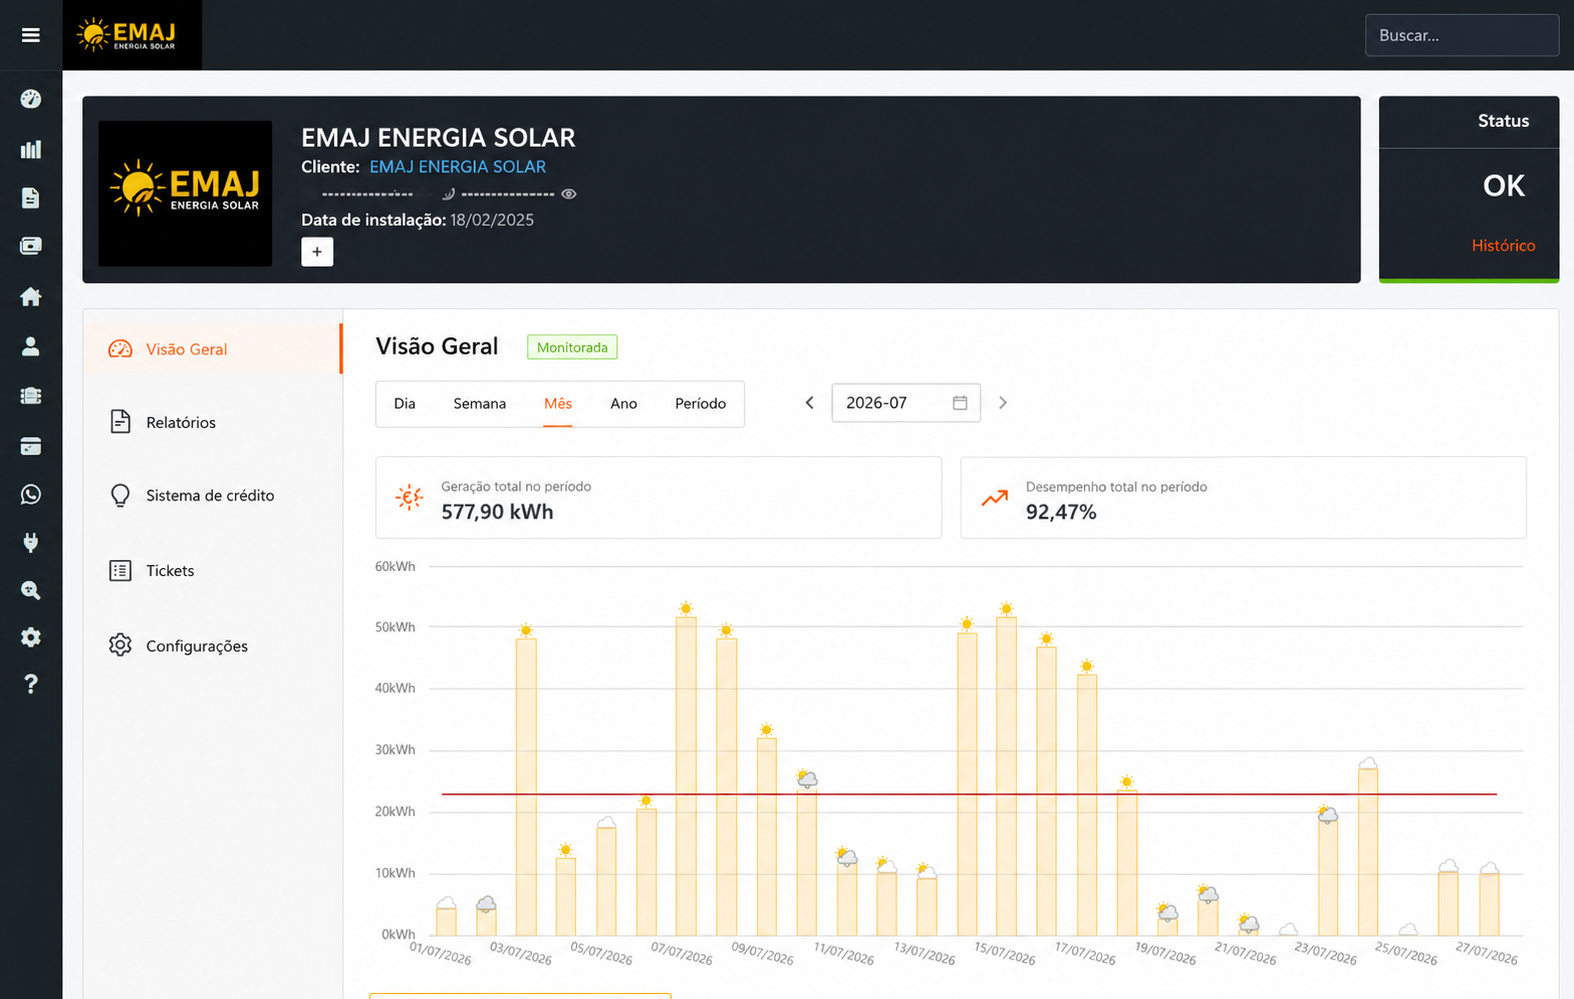Open the ticket icon in dark sidebar

(31, 396)
